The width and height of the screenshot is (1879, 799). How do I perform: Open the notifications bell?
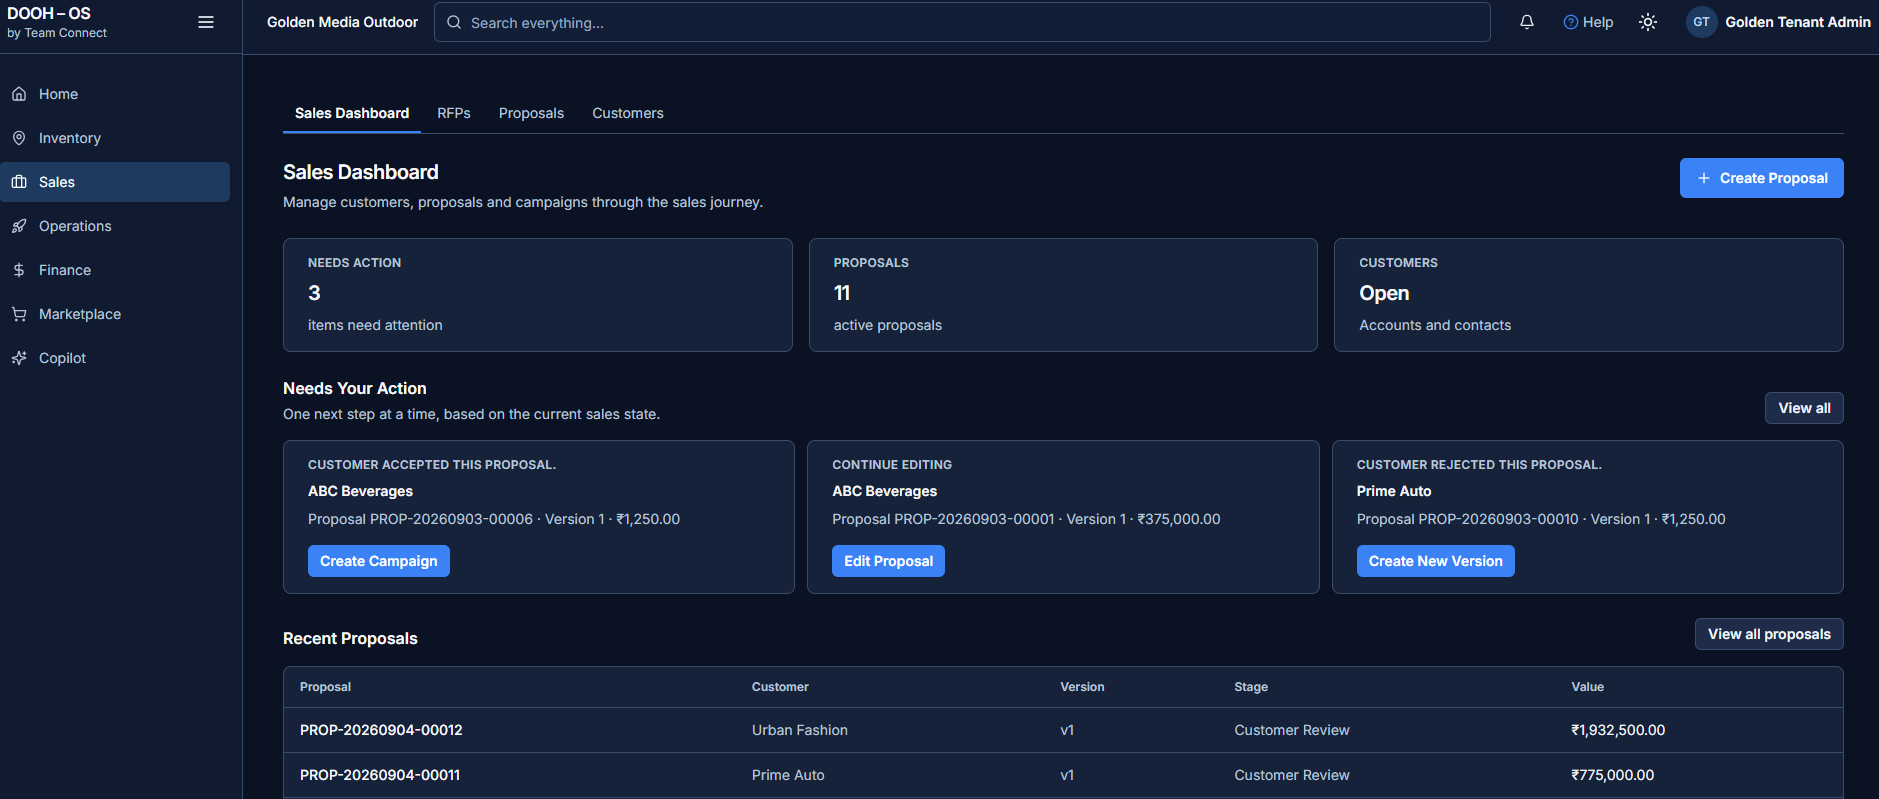pyautogui.click(x=1527, y=22)
